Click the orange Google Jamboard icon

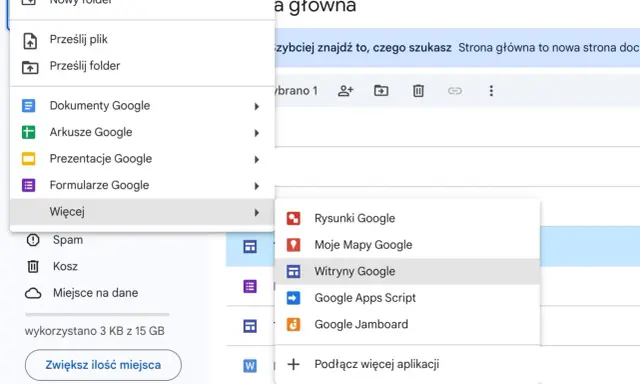coord(293,324)
